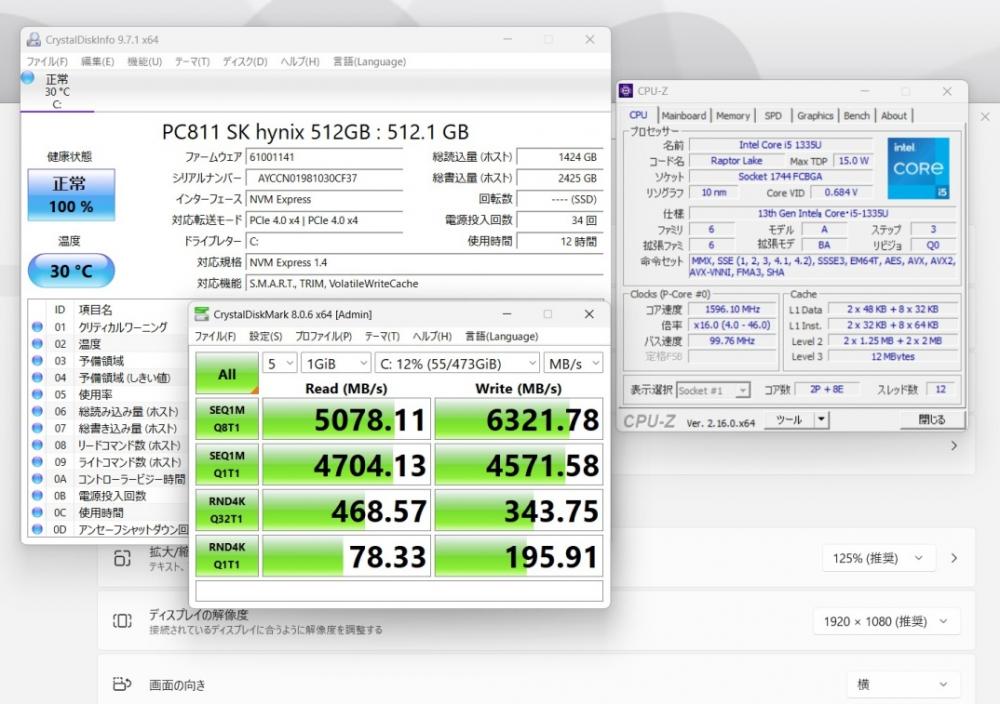Click the 閉じる button in CPU-Z
Screen dimensions: 1000x704
pyautogui.click(x=931, y=421)
